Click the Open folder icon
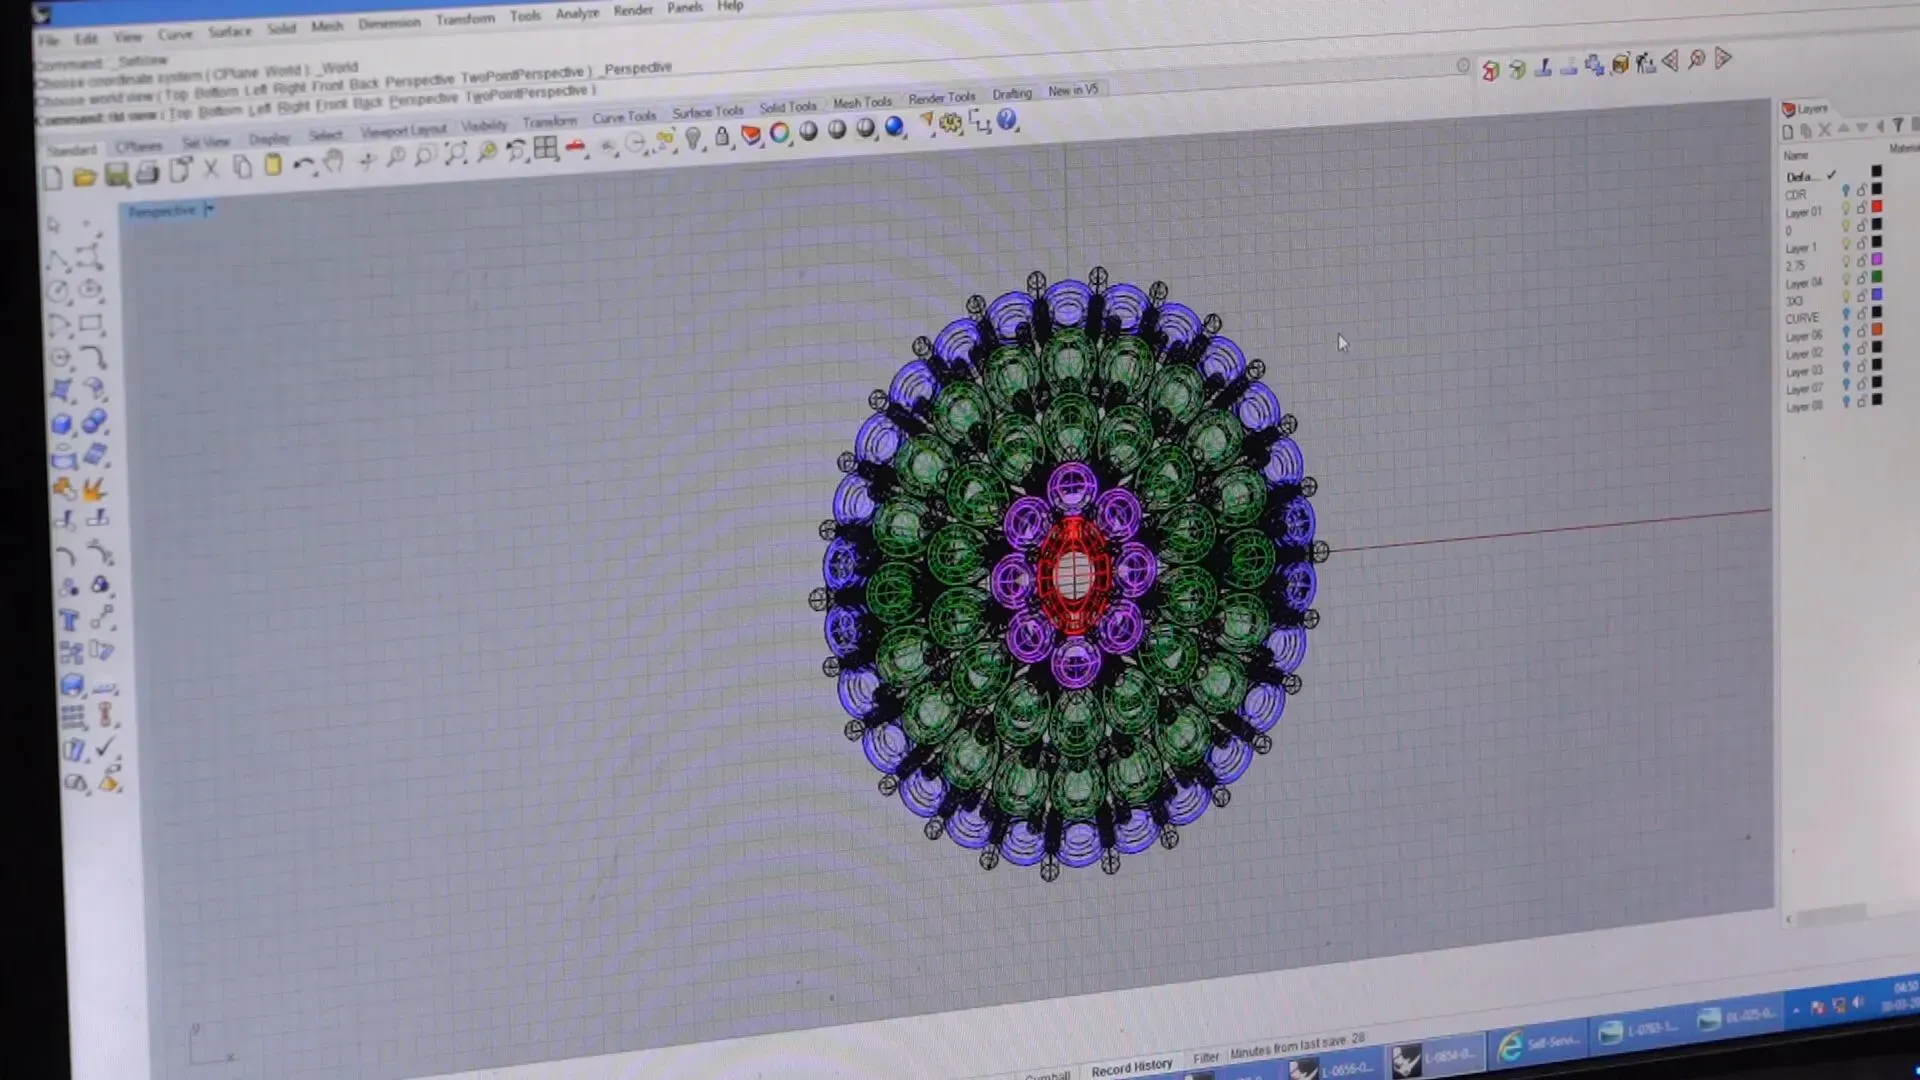The height and width of the screenshot is (1080, 1920). (84, 177)
